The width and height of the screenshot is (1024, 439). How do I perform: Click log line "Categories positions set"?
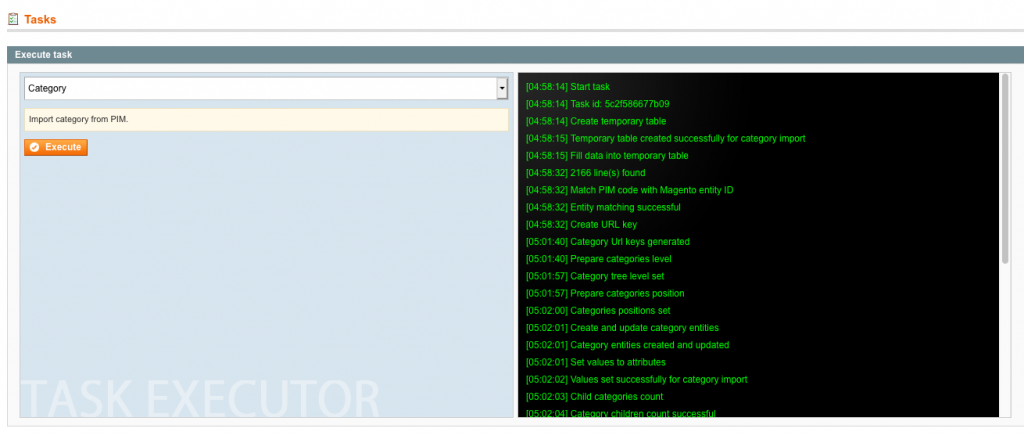coord(598,310)
